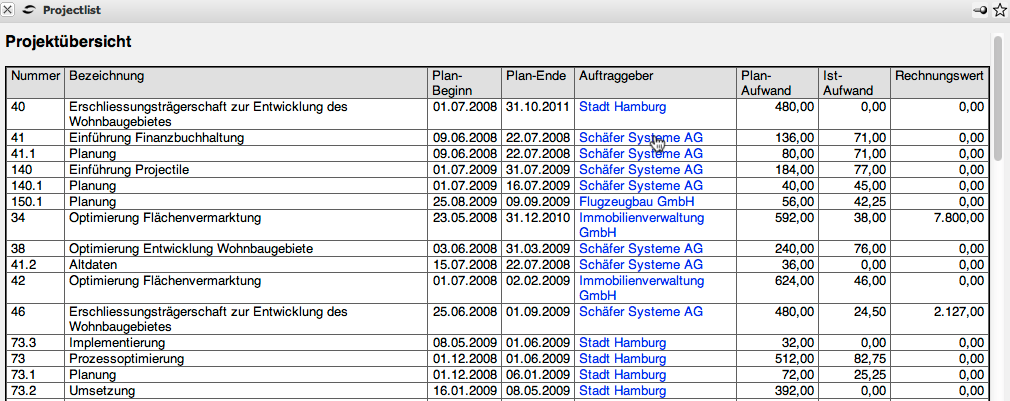Image resolution: width=1010 pixels, height=401 pixels.
Task: Click the Nummer column header
Action: tap(36, 76)
